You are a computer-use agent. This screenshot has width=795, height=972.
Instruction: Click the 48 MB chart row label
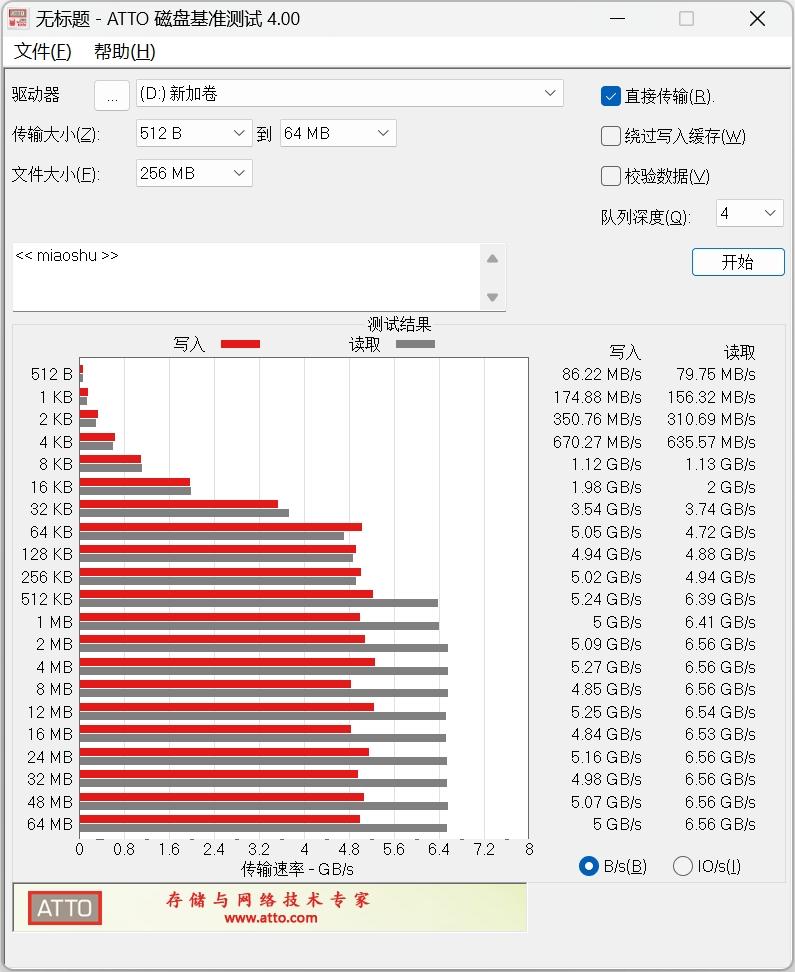[x=50, y=802]
